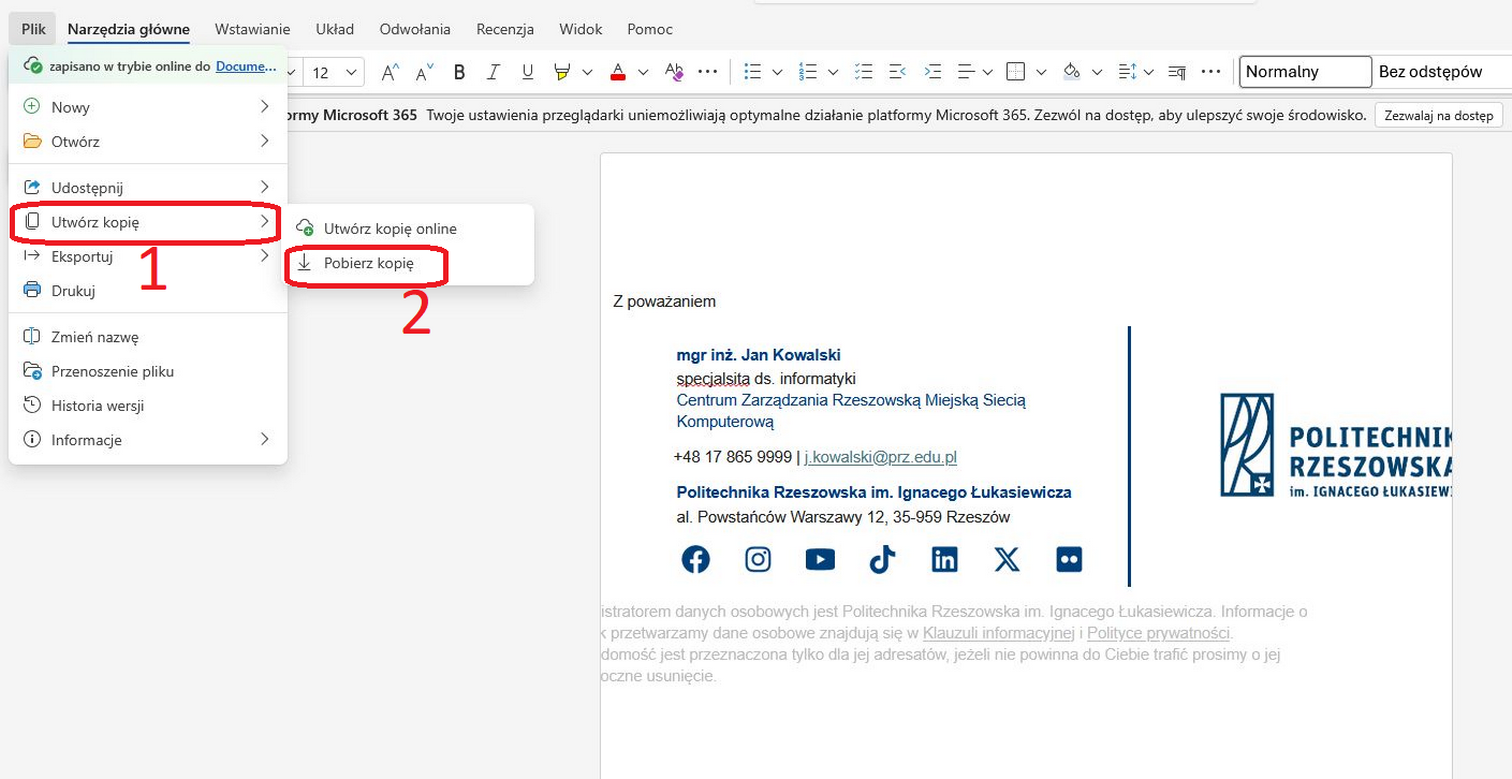
Task: Toggle bold formatting
Action: 459,72
